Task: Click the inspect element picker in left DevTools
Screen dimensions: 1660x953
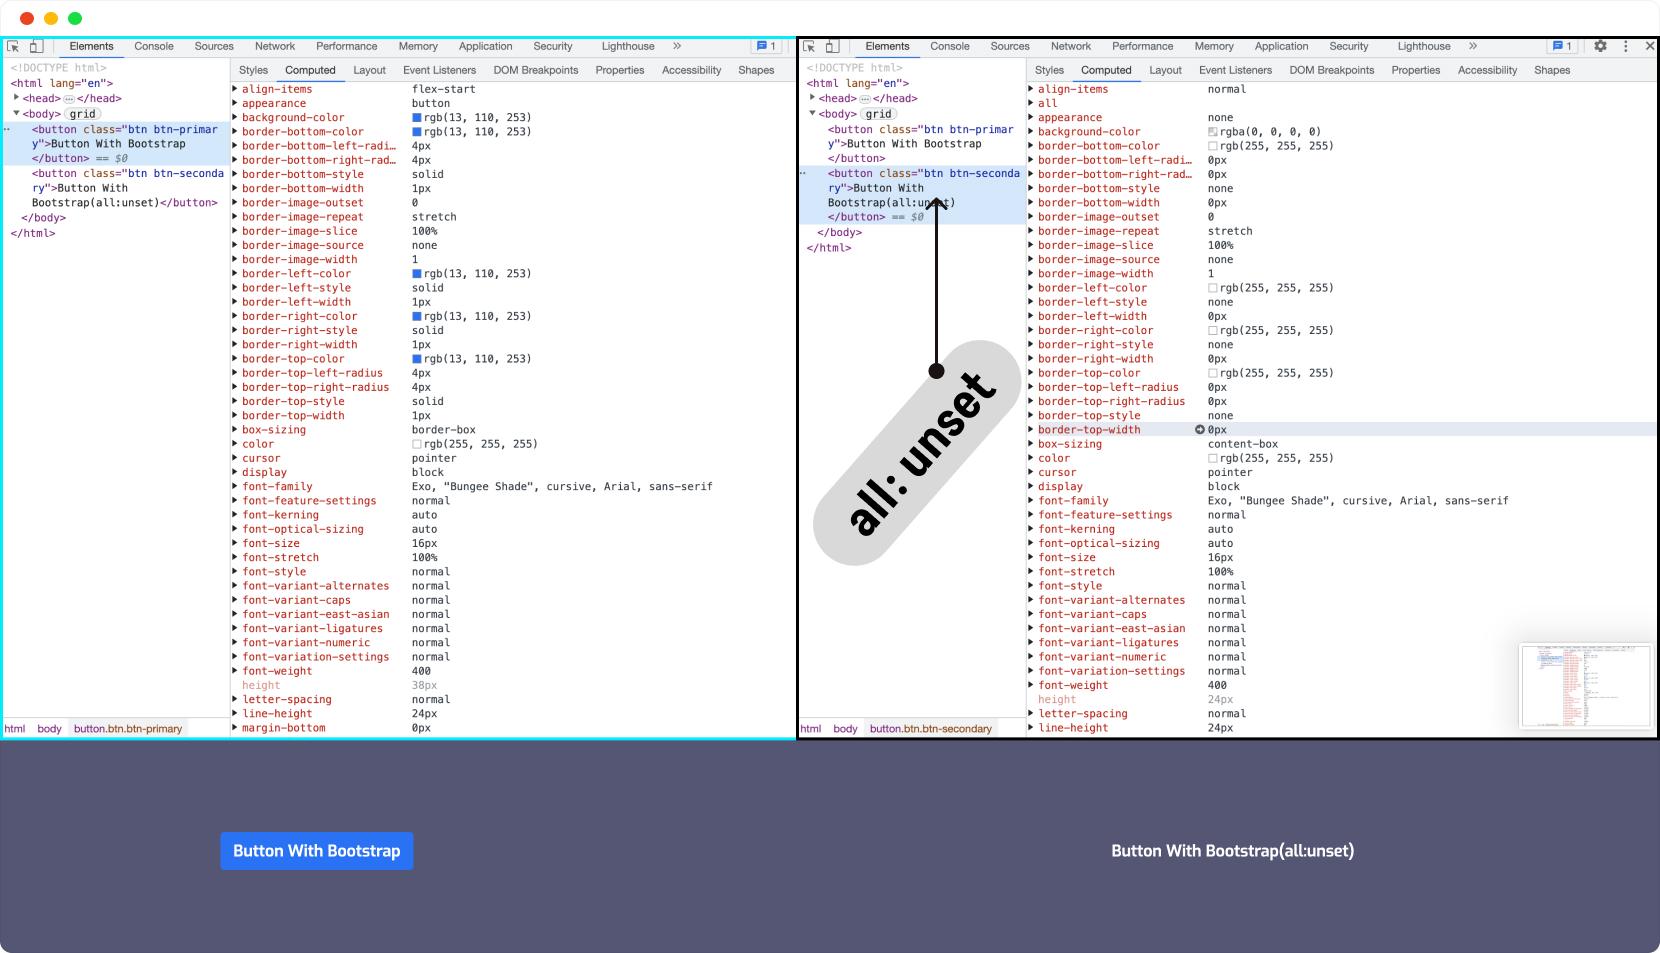Action: click(x=13, y=46)
